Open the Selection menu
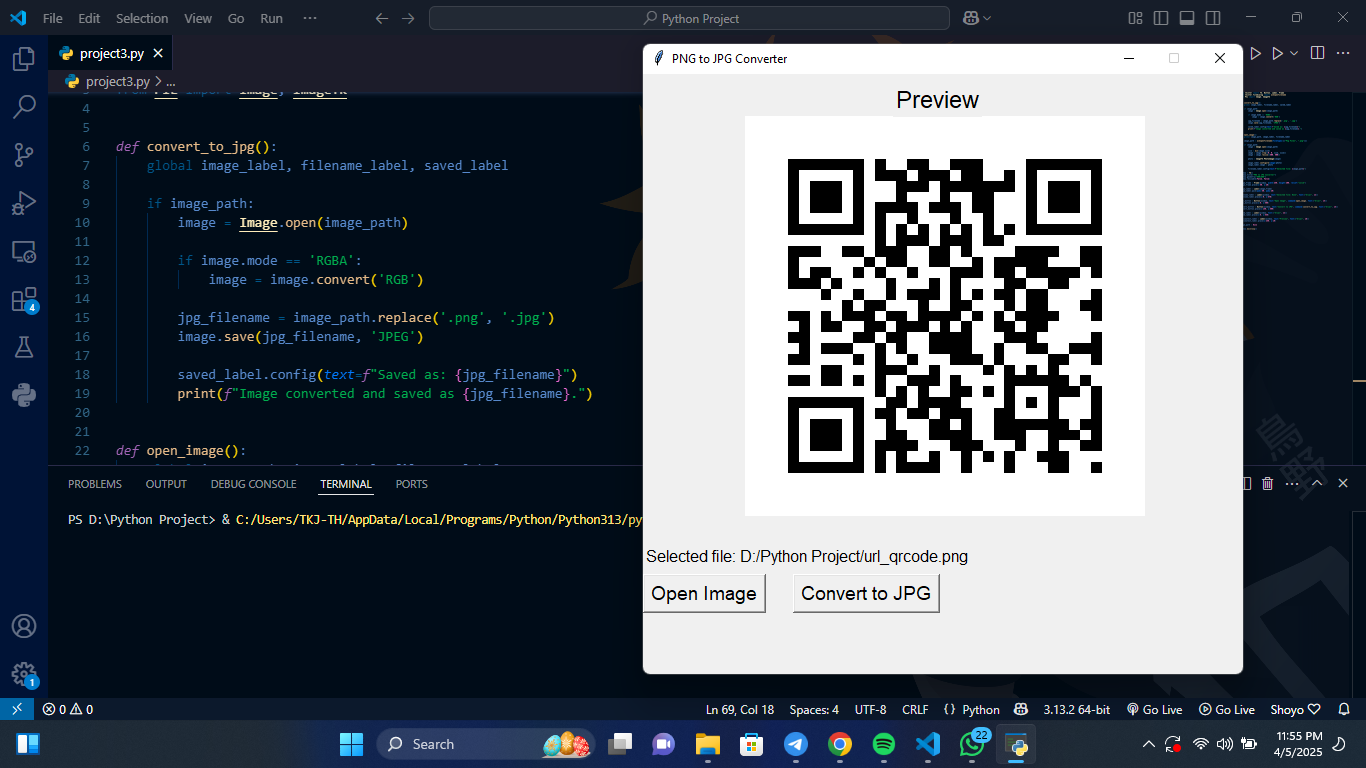This screenshot has width=1366, height=768. pyautogui.click(x=142, y=18)
